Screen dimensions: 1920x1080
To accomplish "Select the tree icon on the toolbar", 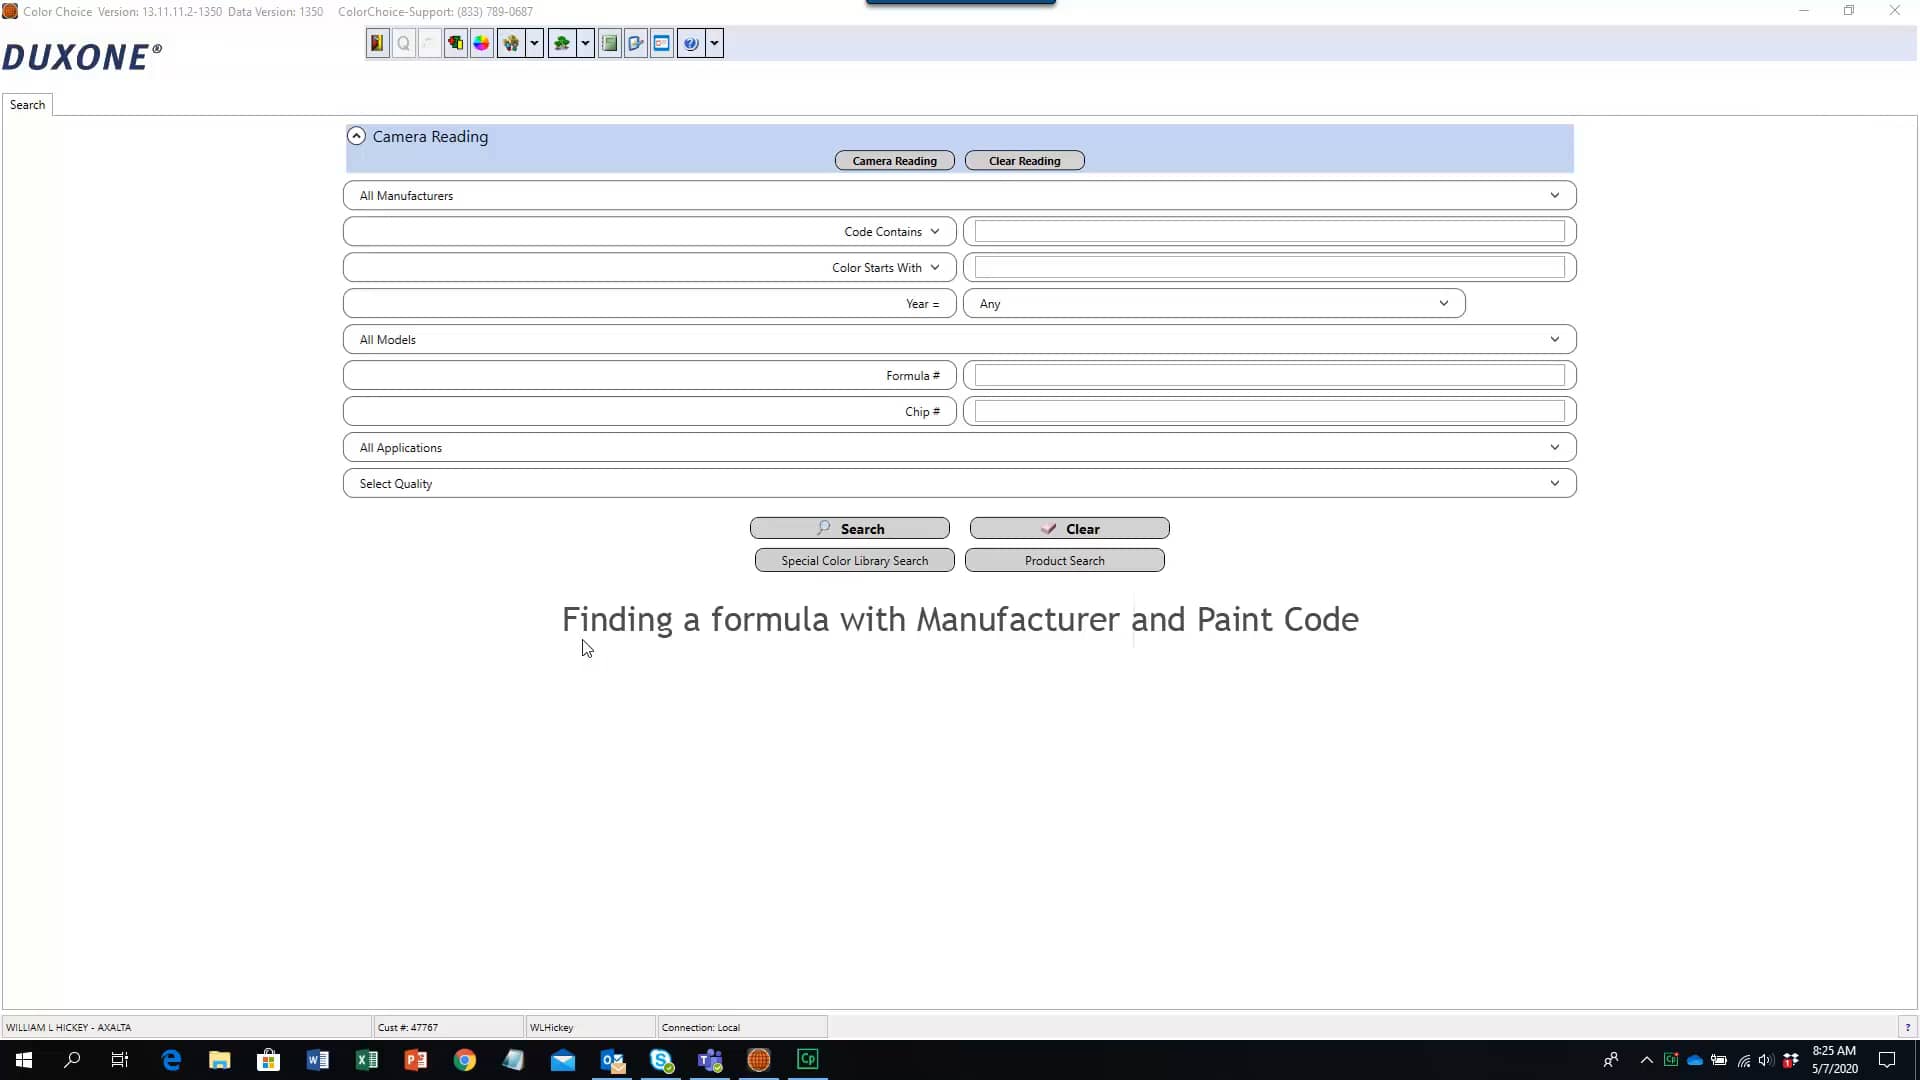I will click(x=563, y=43).
